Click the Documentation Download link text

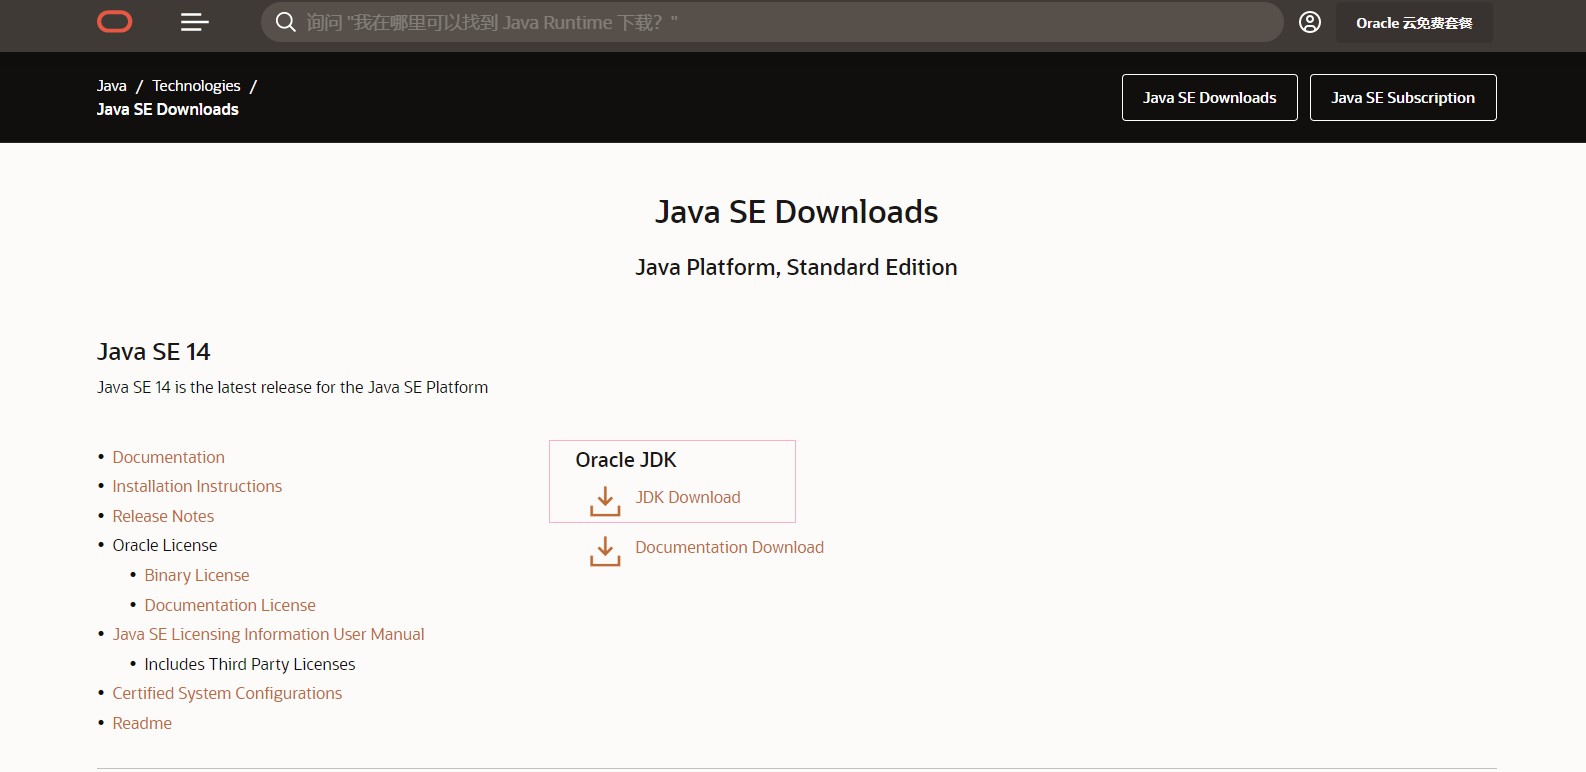729,547
